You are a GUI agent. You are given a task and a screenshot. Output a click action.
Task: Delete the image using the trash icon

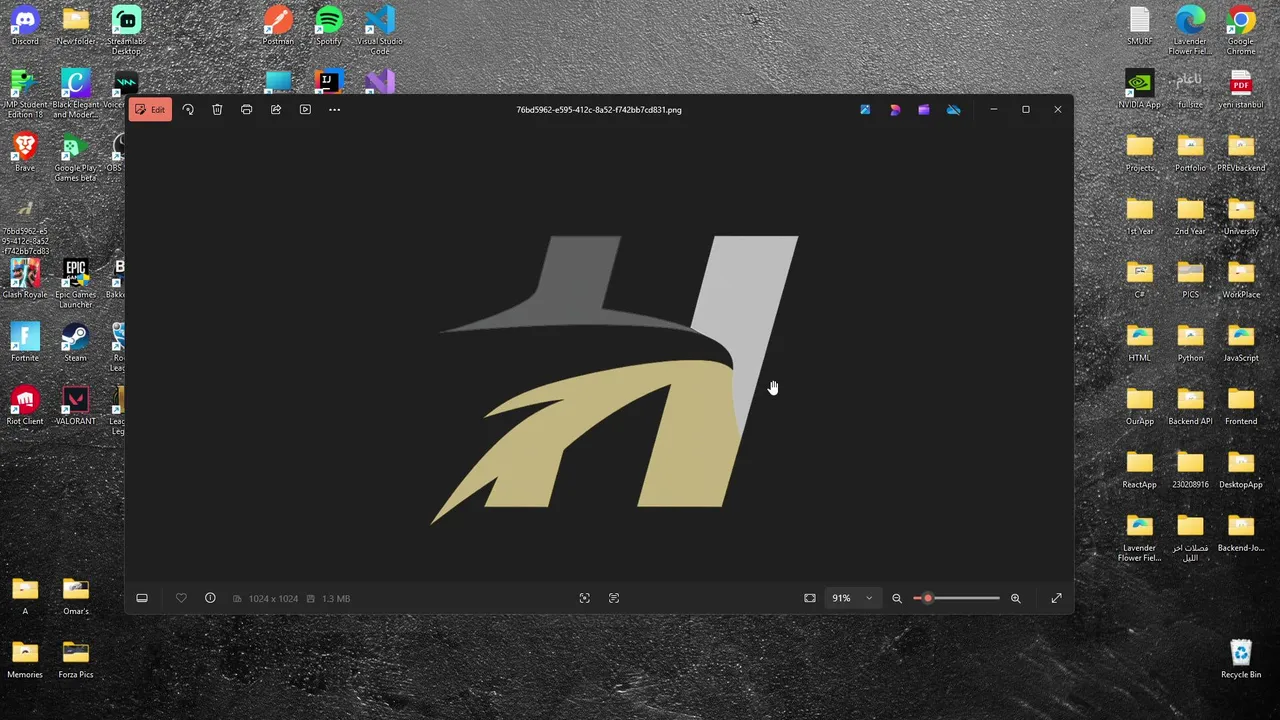[217, 110]
